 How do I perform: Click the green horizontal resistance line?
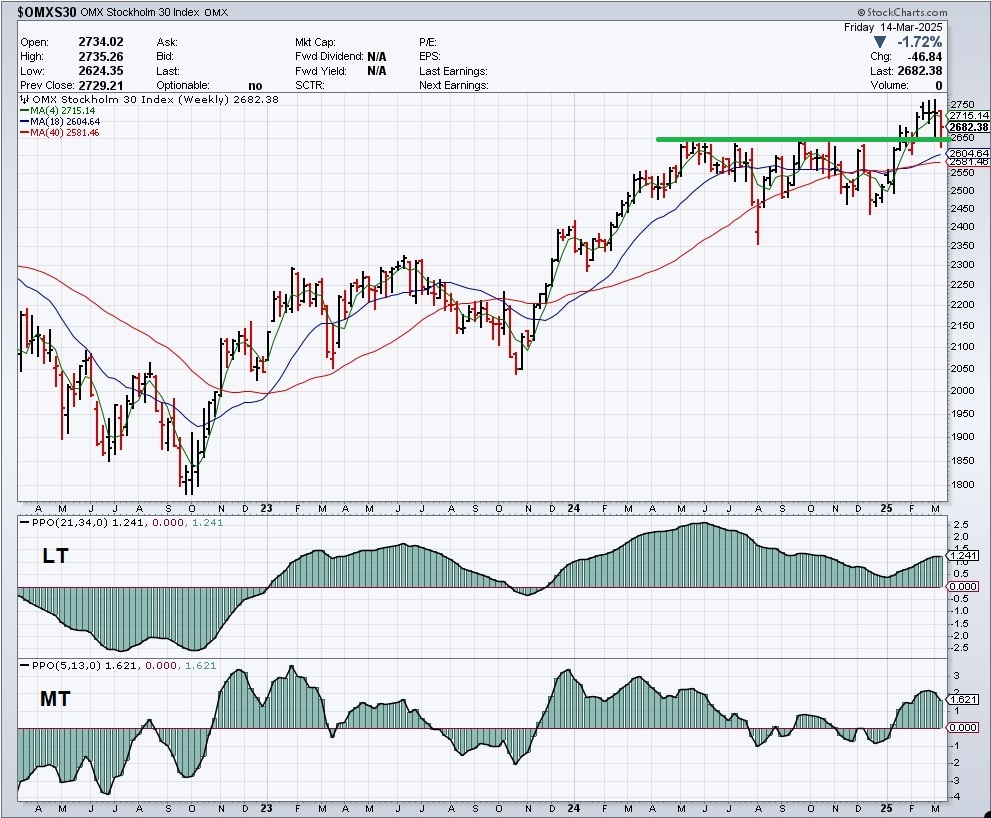(803, 139)
